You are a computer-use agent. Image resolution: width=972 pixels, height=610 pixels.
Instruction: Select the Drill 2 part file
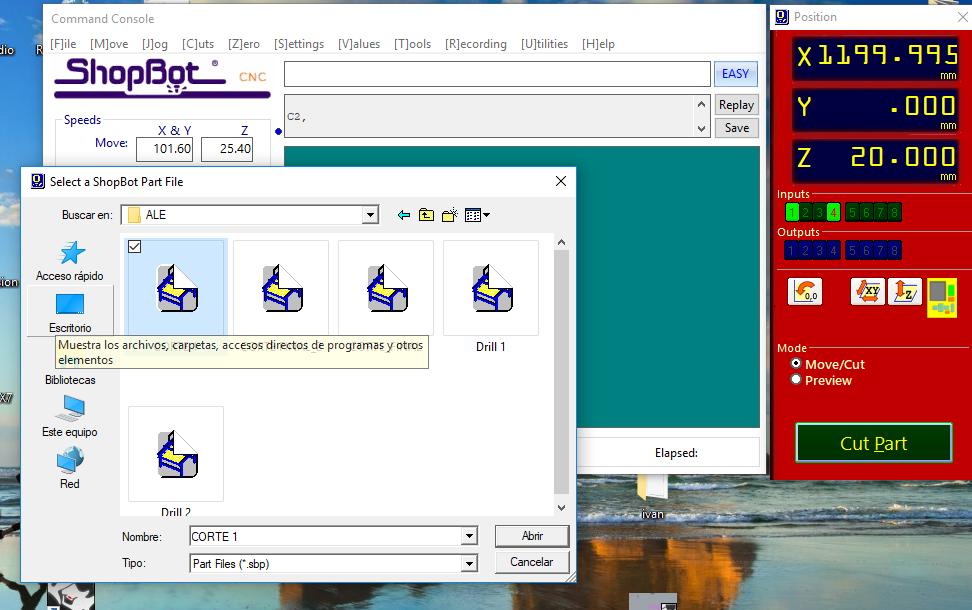tap(176, 461)
